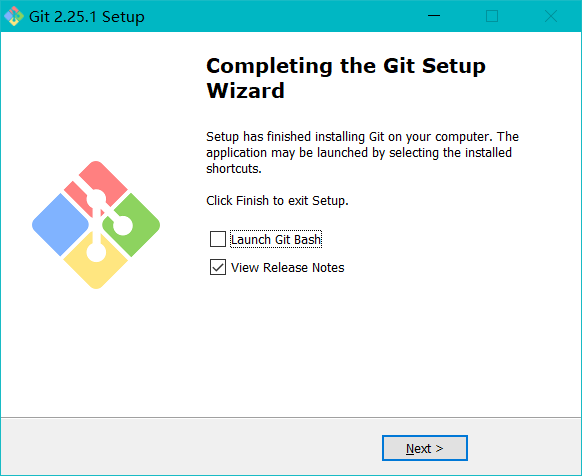The width and height of the screenshot is (582, 476).
Task: Click the View Release Notes label text
Action: (x=287, y=267)
